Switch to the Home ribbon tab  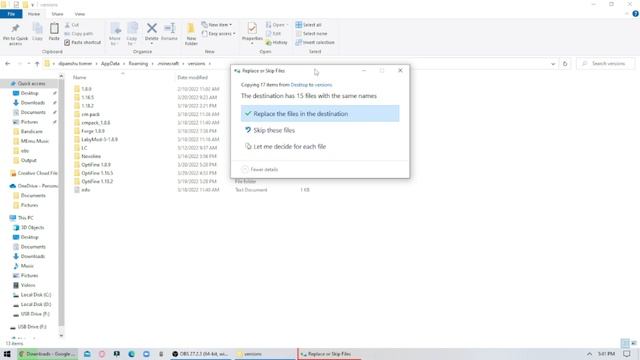click(x=34, y=14)
